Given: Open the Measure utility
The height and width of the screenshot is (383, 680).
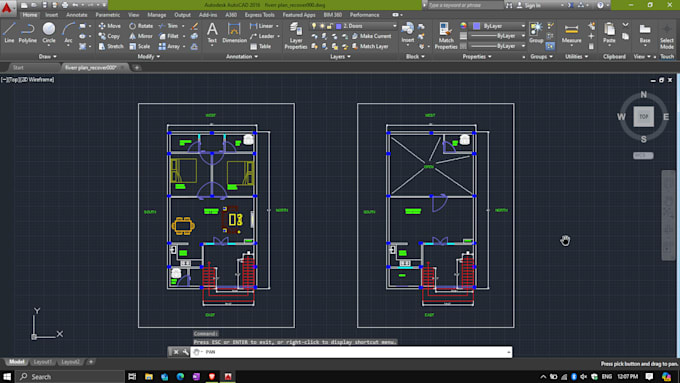Looking at the screenshot, I should [x=572, y=33].
